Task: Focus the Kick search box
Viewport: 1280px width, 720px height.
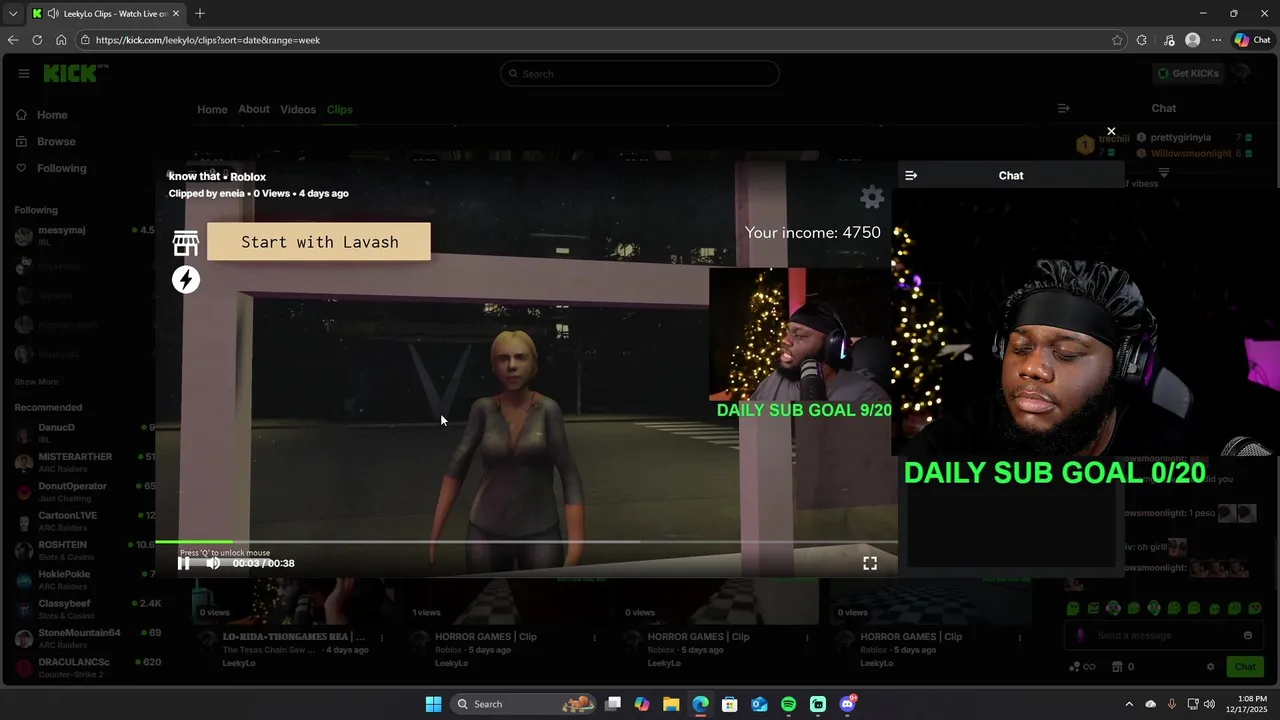Action: pyautogui.click(x=640, y=73)
